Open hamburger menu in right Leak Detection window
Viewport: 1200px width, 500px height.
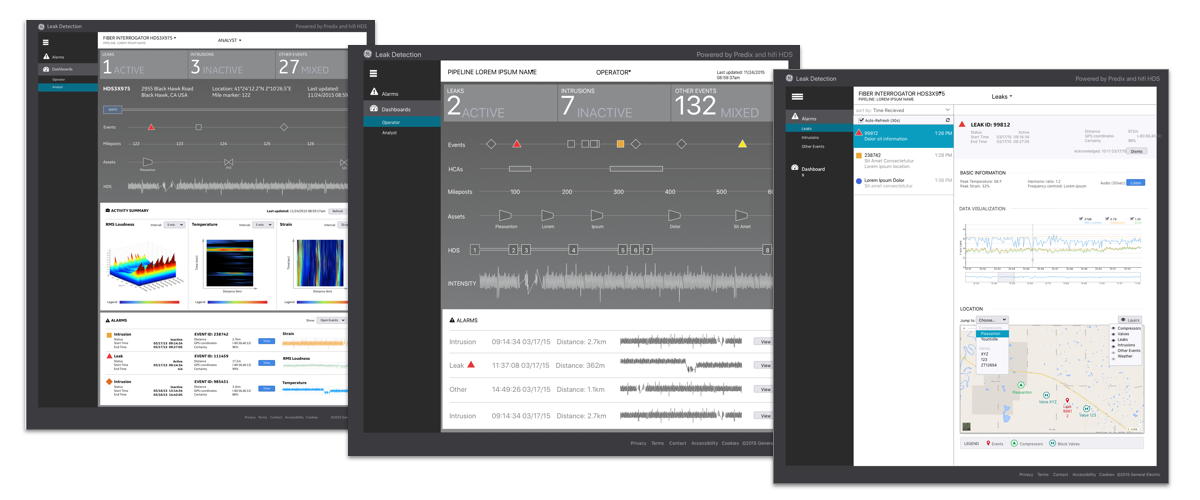click(797, 96)
